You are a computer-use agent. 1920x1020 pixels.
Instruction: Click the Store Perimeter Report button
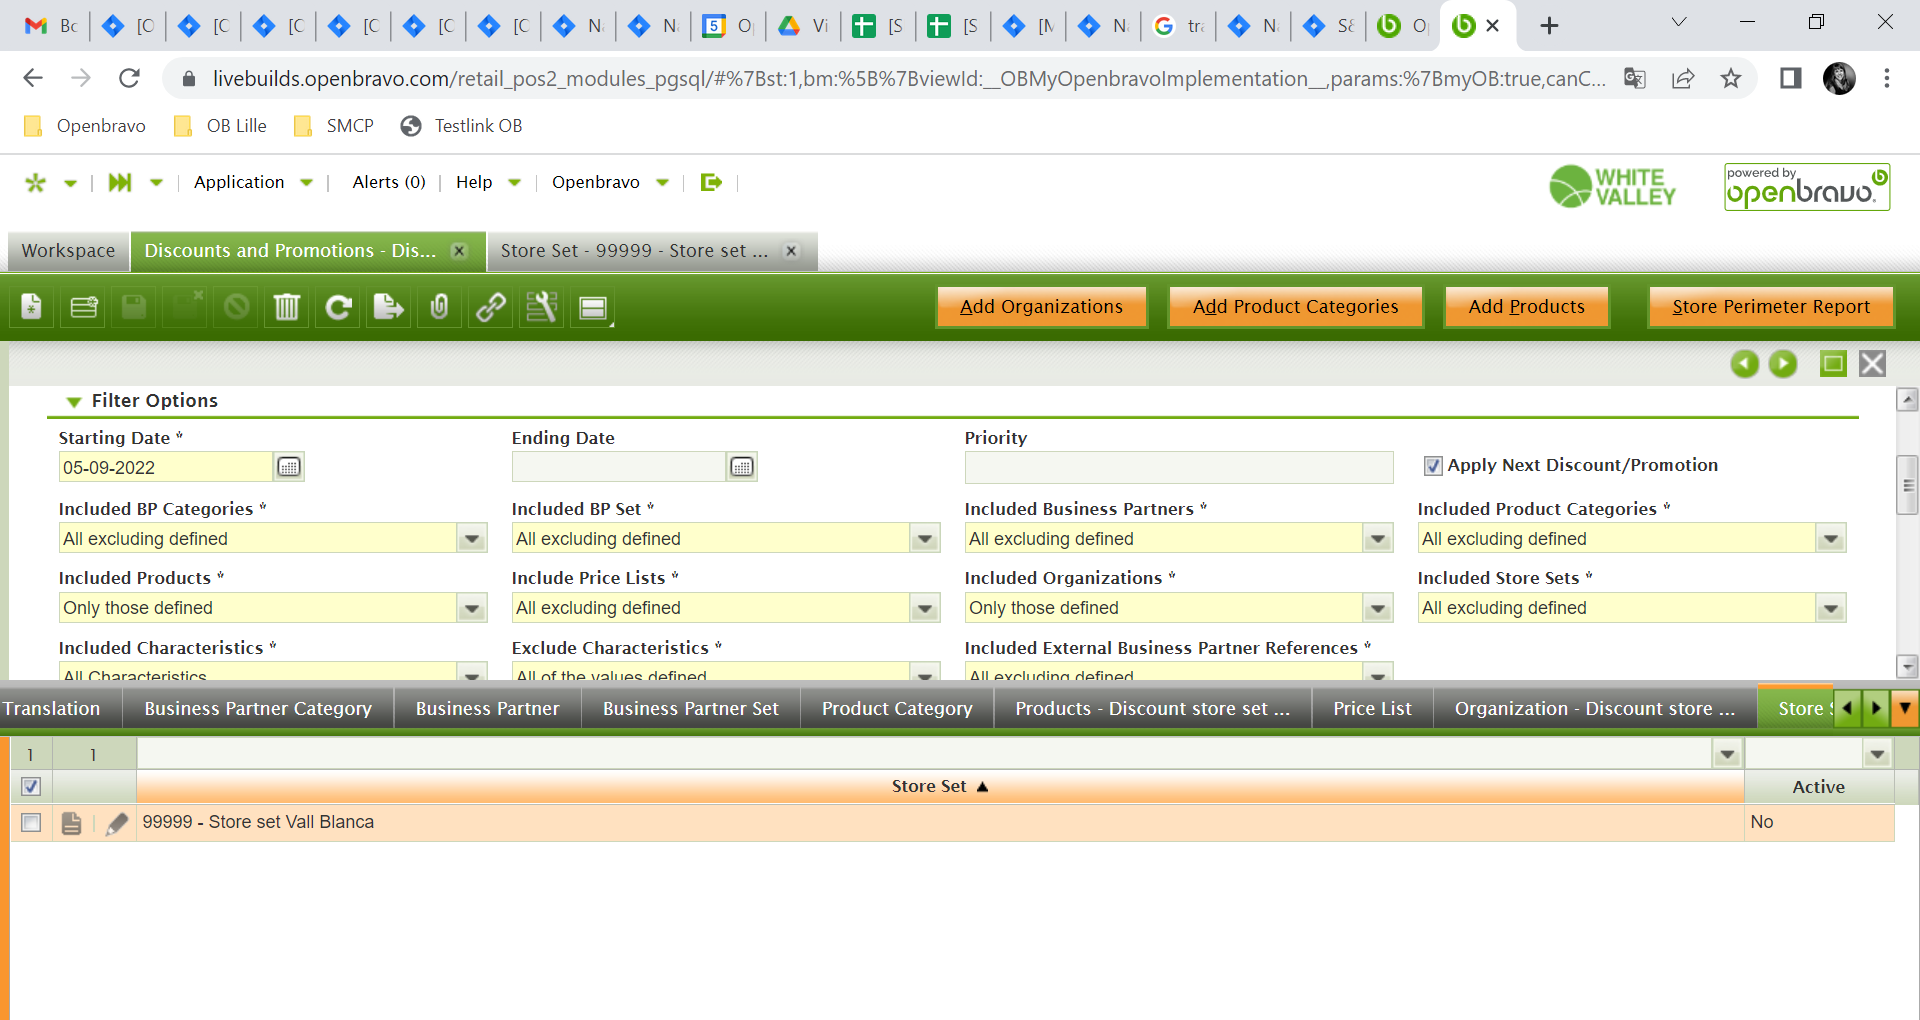click(1770, 307)
